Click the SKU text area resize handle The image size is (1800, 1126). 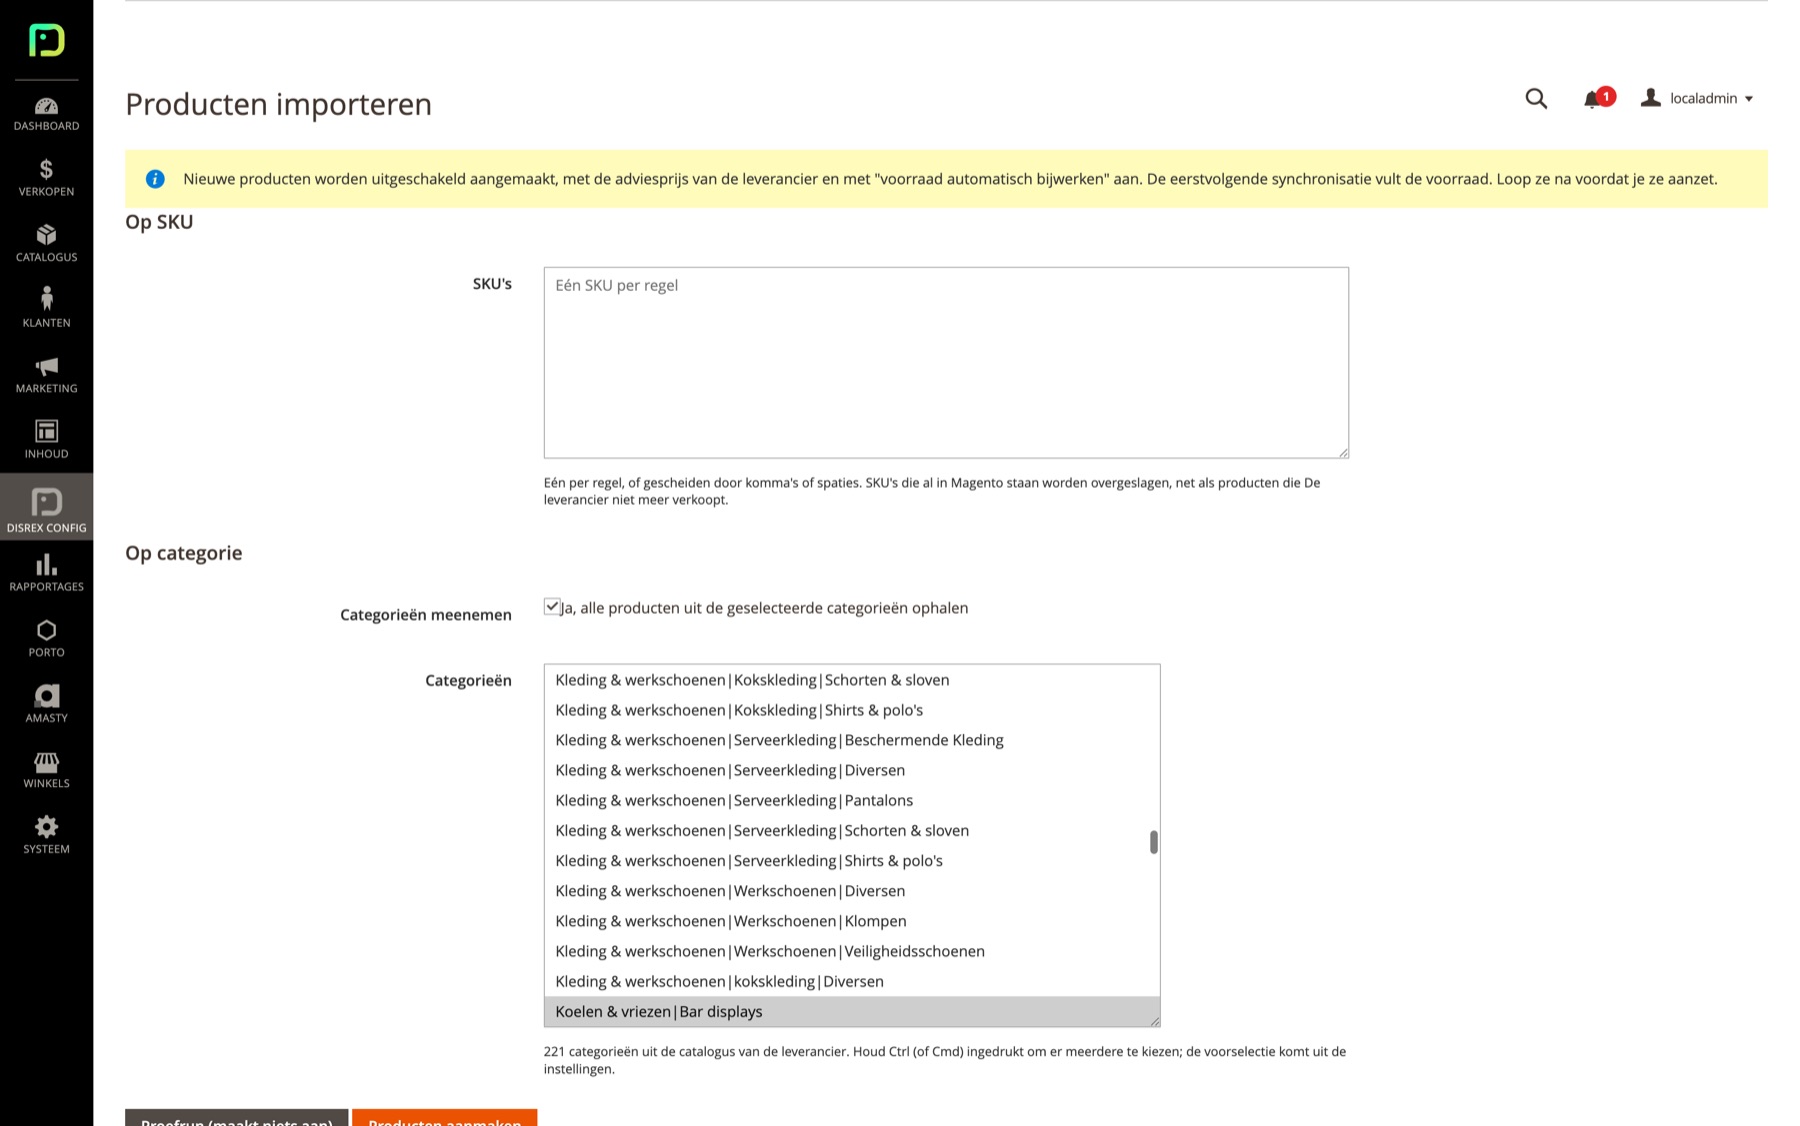1343,452
